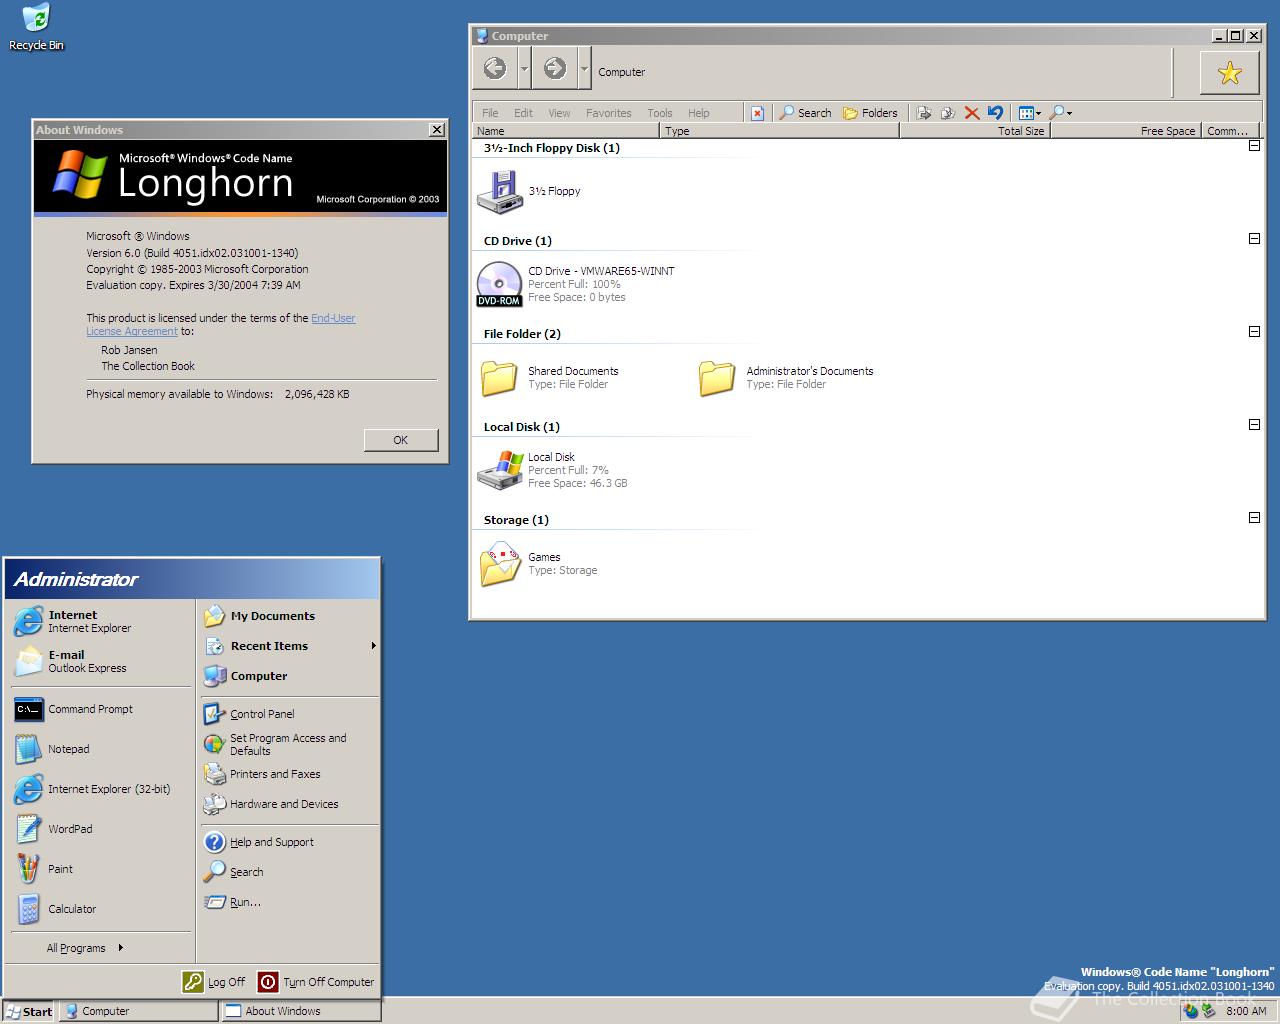1280x1024 pixels.
Task: Sort by the Total Size column
Action: (975, 131)
